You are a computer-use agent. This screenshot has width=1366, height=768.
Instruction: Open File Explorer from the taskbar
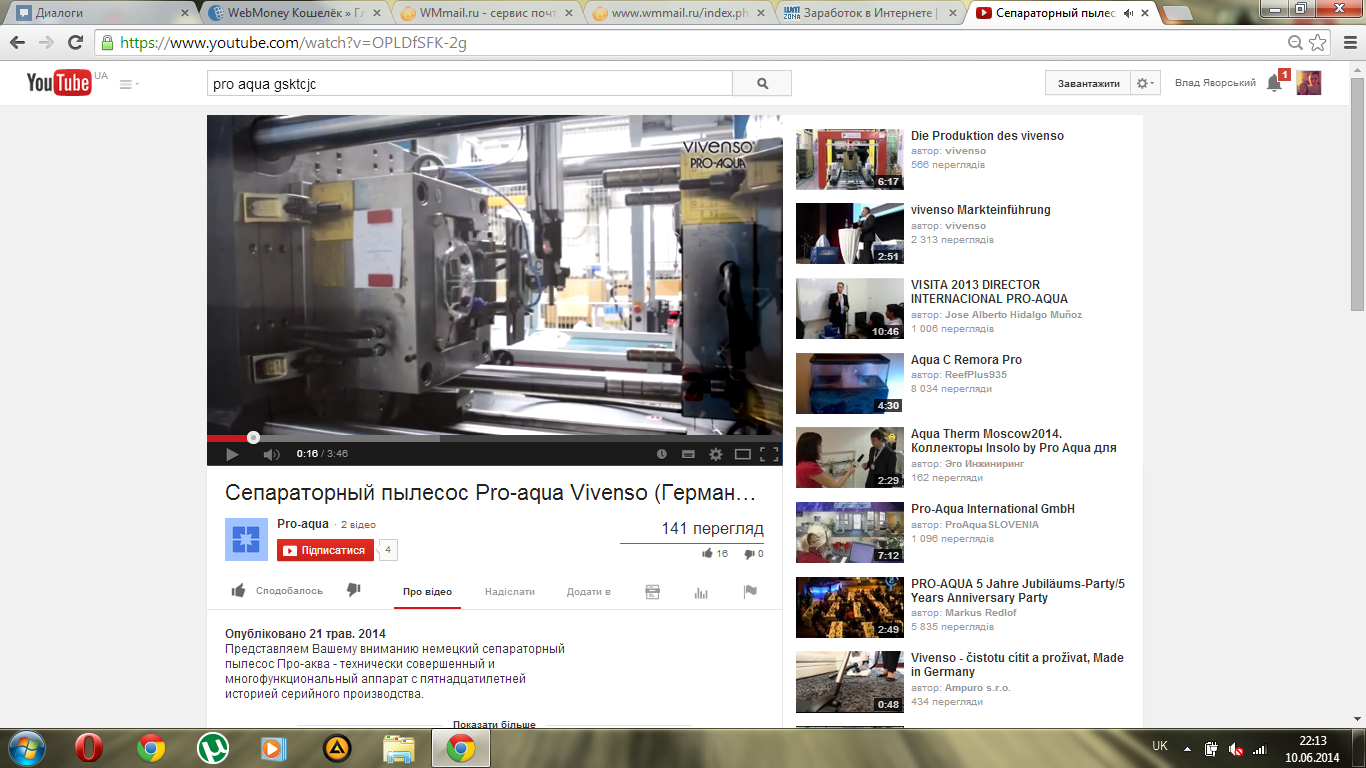point(399,747)
